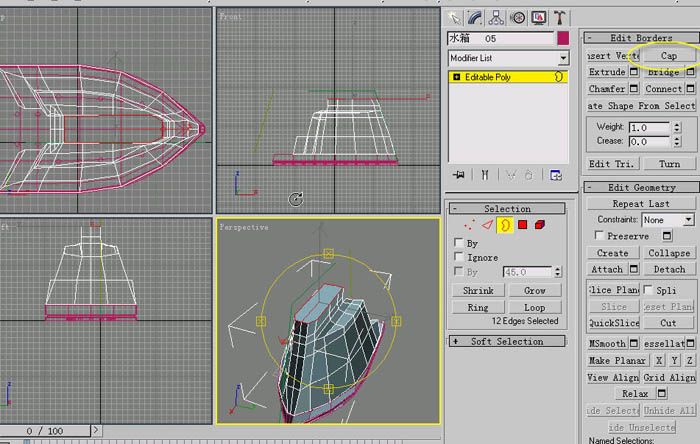Click the Extrude button
Screen dimensions: 700x444
607,72
